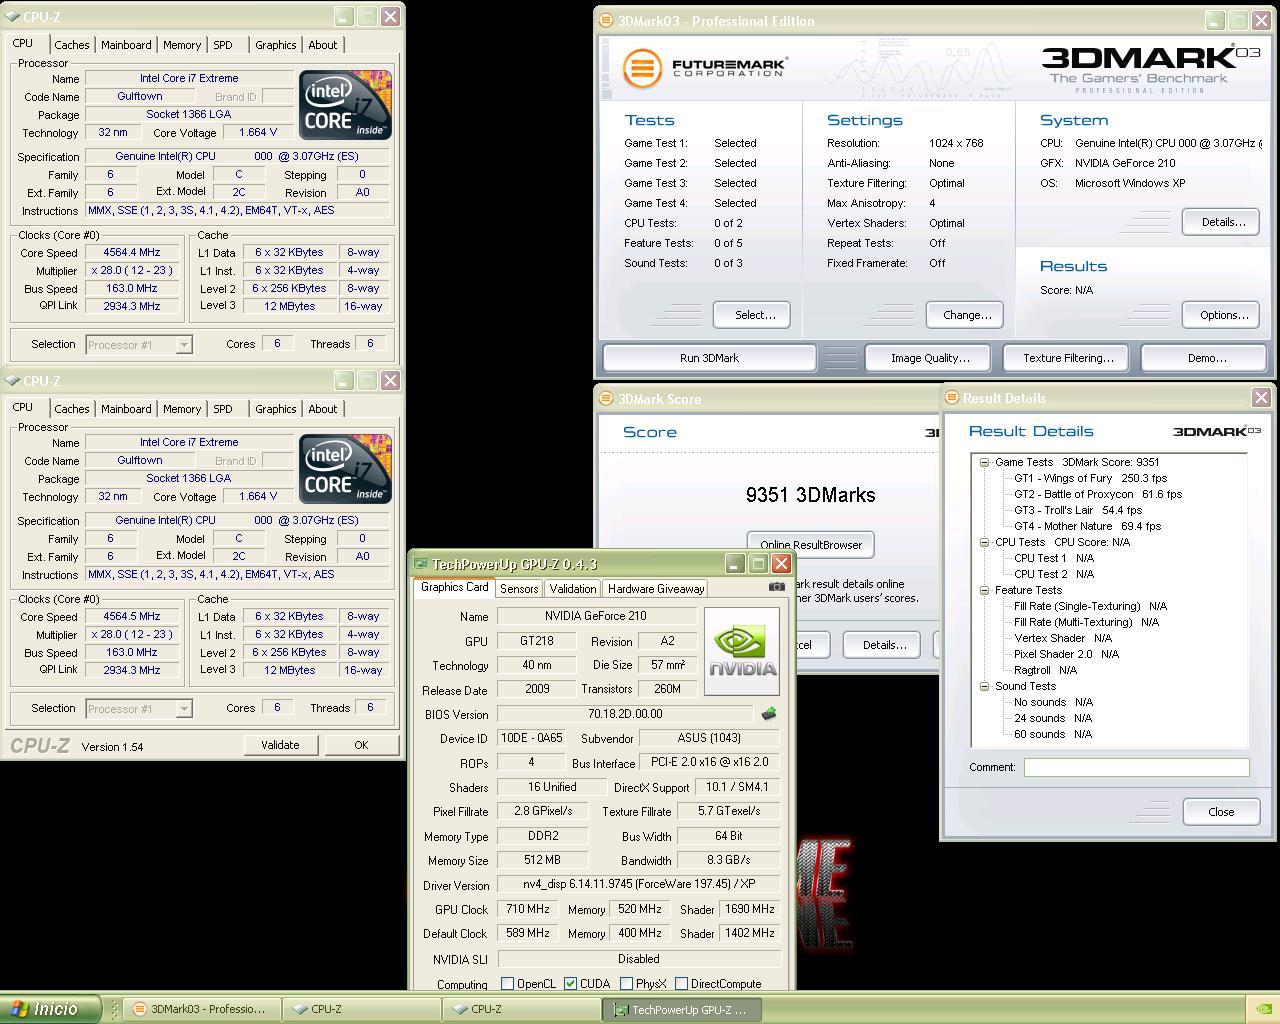The image size is (1280, 1024).
Task: Click the NVIDIA logo in GPU-Z
Action: 743,653
